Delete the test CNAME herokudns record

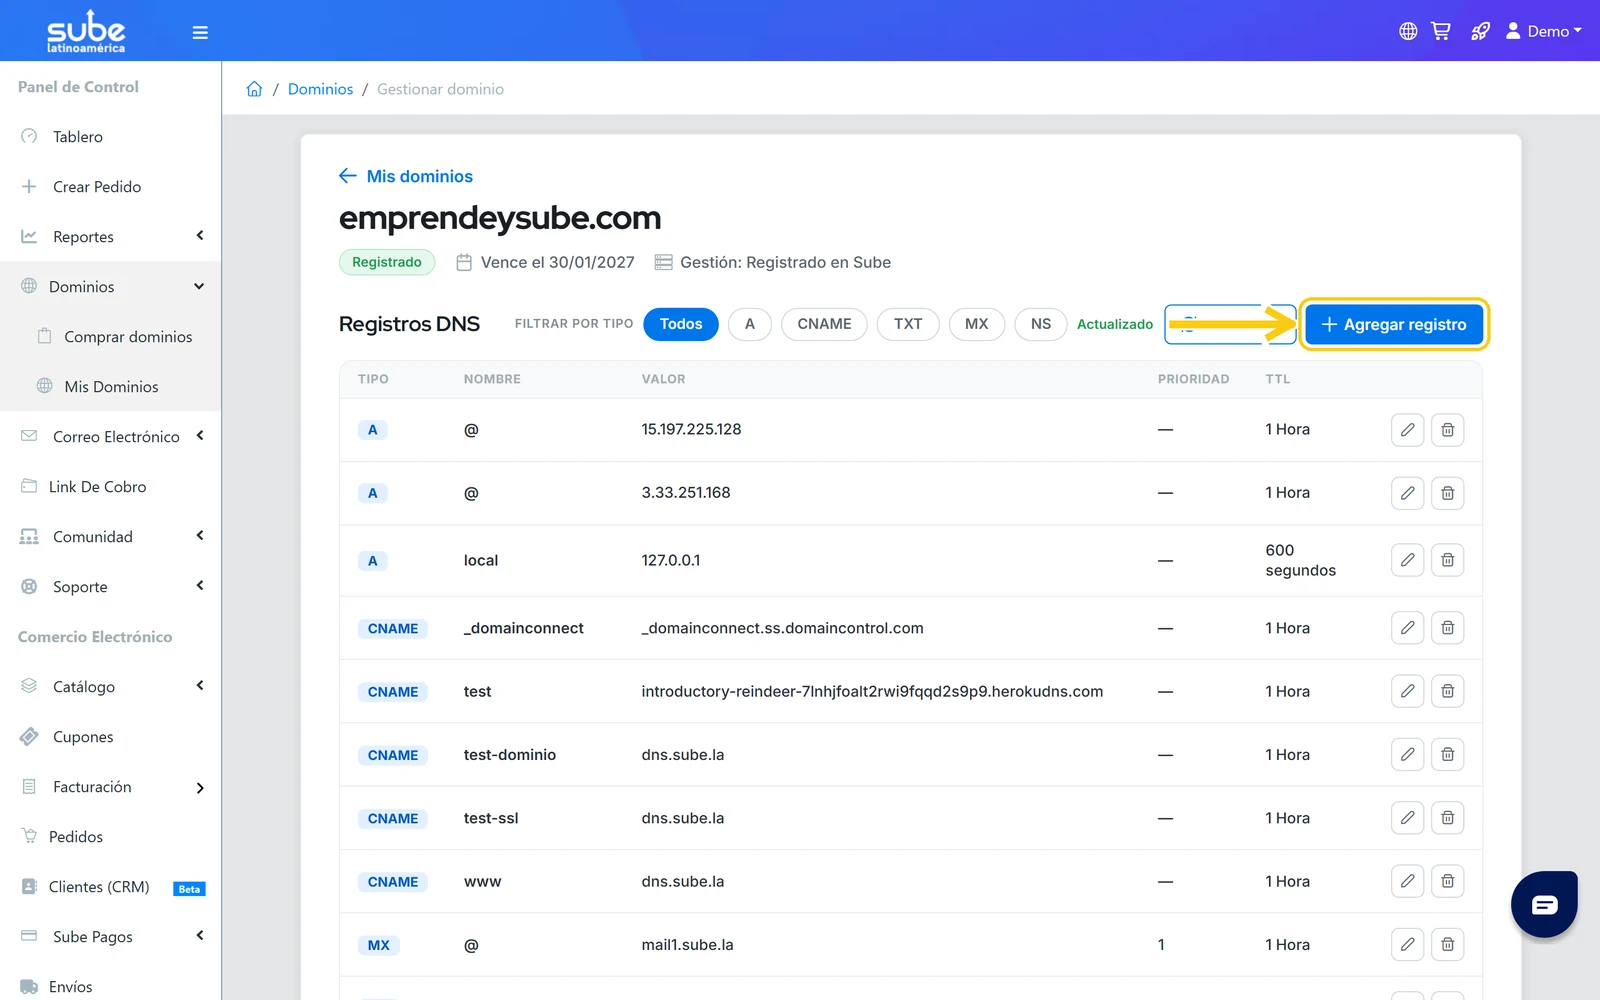(1447, 691)
